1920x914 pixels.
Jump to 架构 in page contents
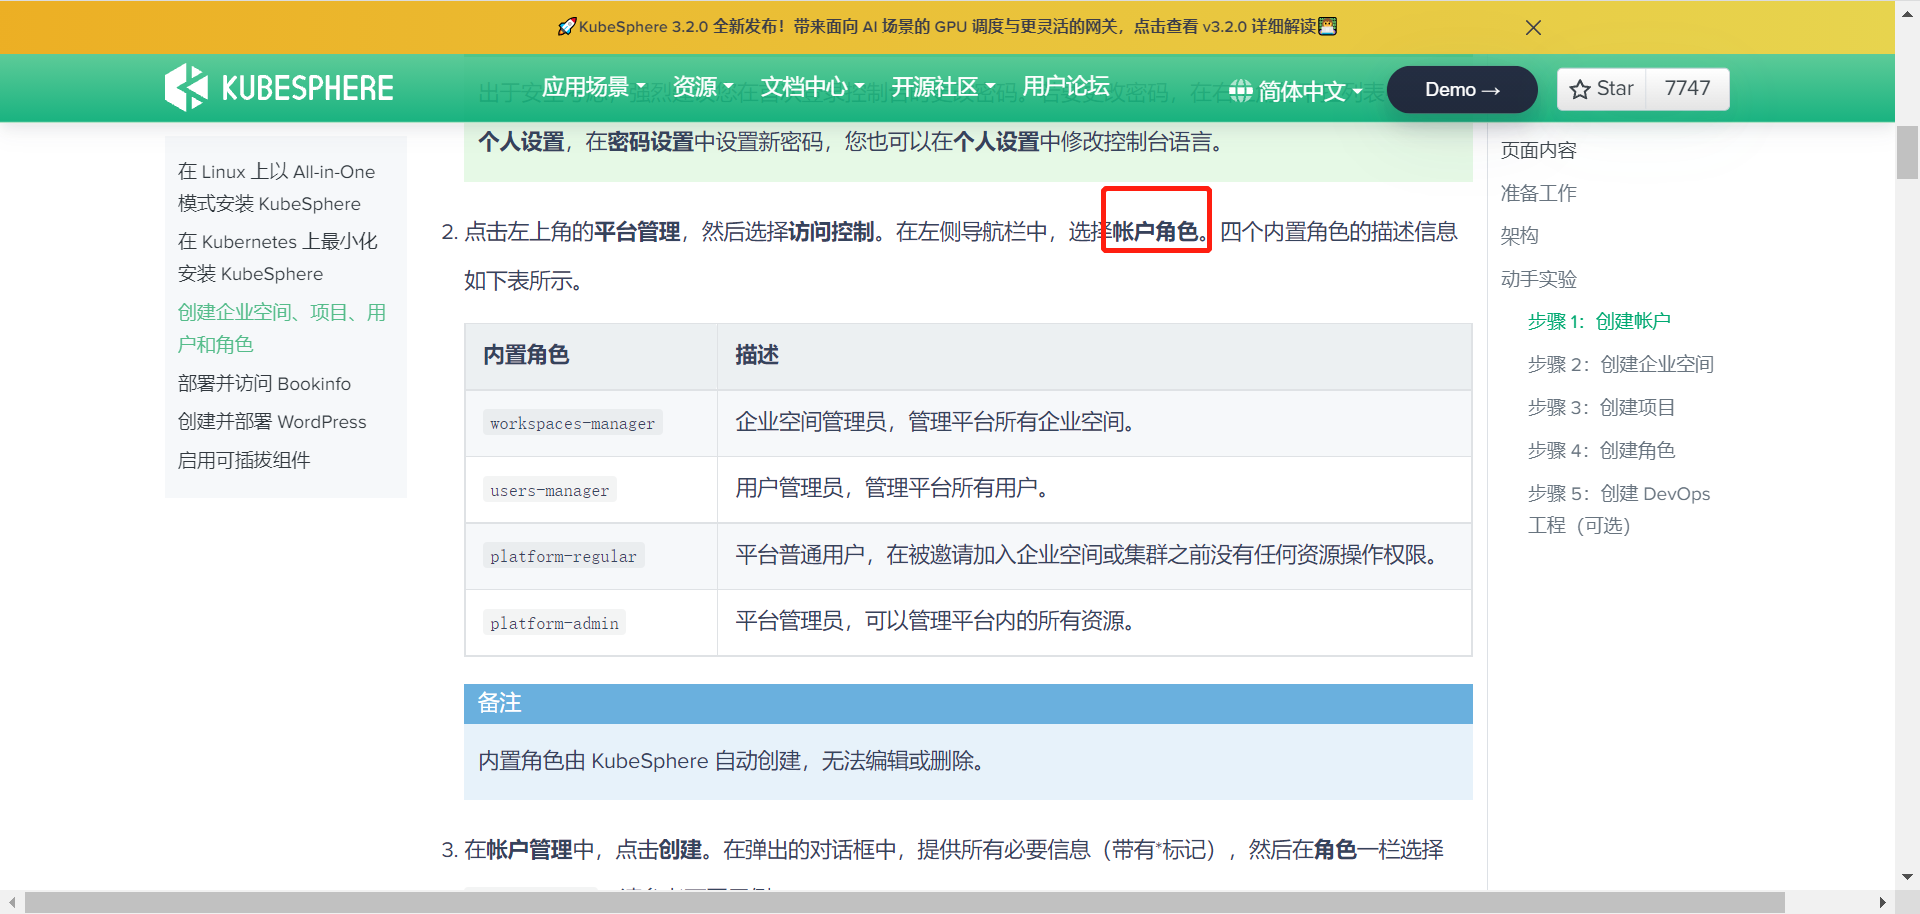click(1519, 236)
